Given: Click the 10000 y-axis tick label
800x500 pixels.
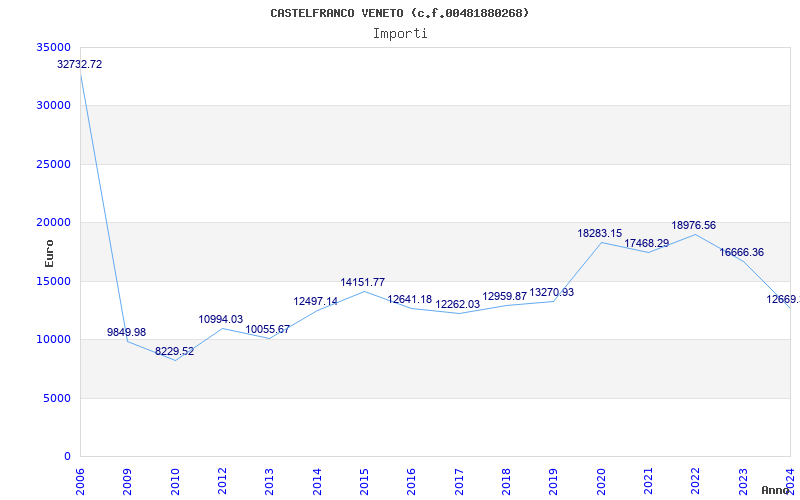Looking at the screenshot, I should (x=54, y=339).
